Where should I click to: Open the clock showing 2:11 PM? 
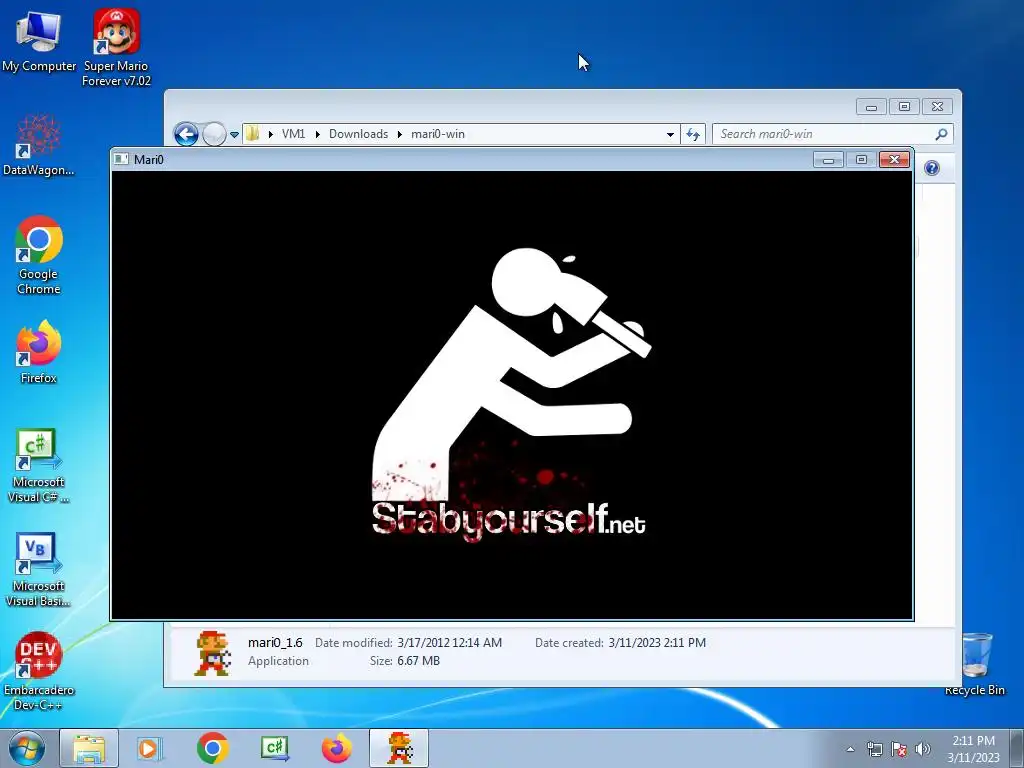(973, 749)
